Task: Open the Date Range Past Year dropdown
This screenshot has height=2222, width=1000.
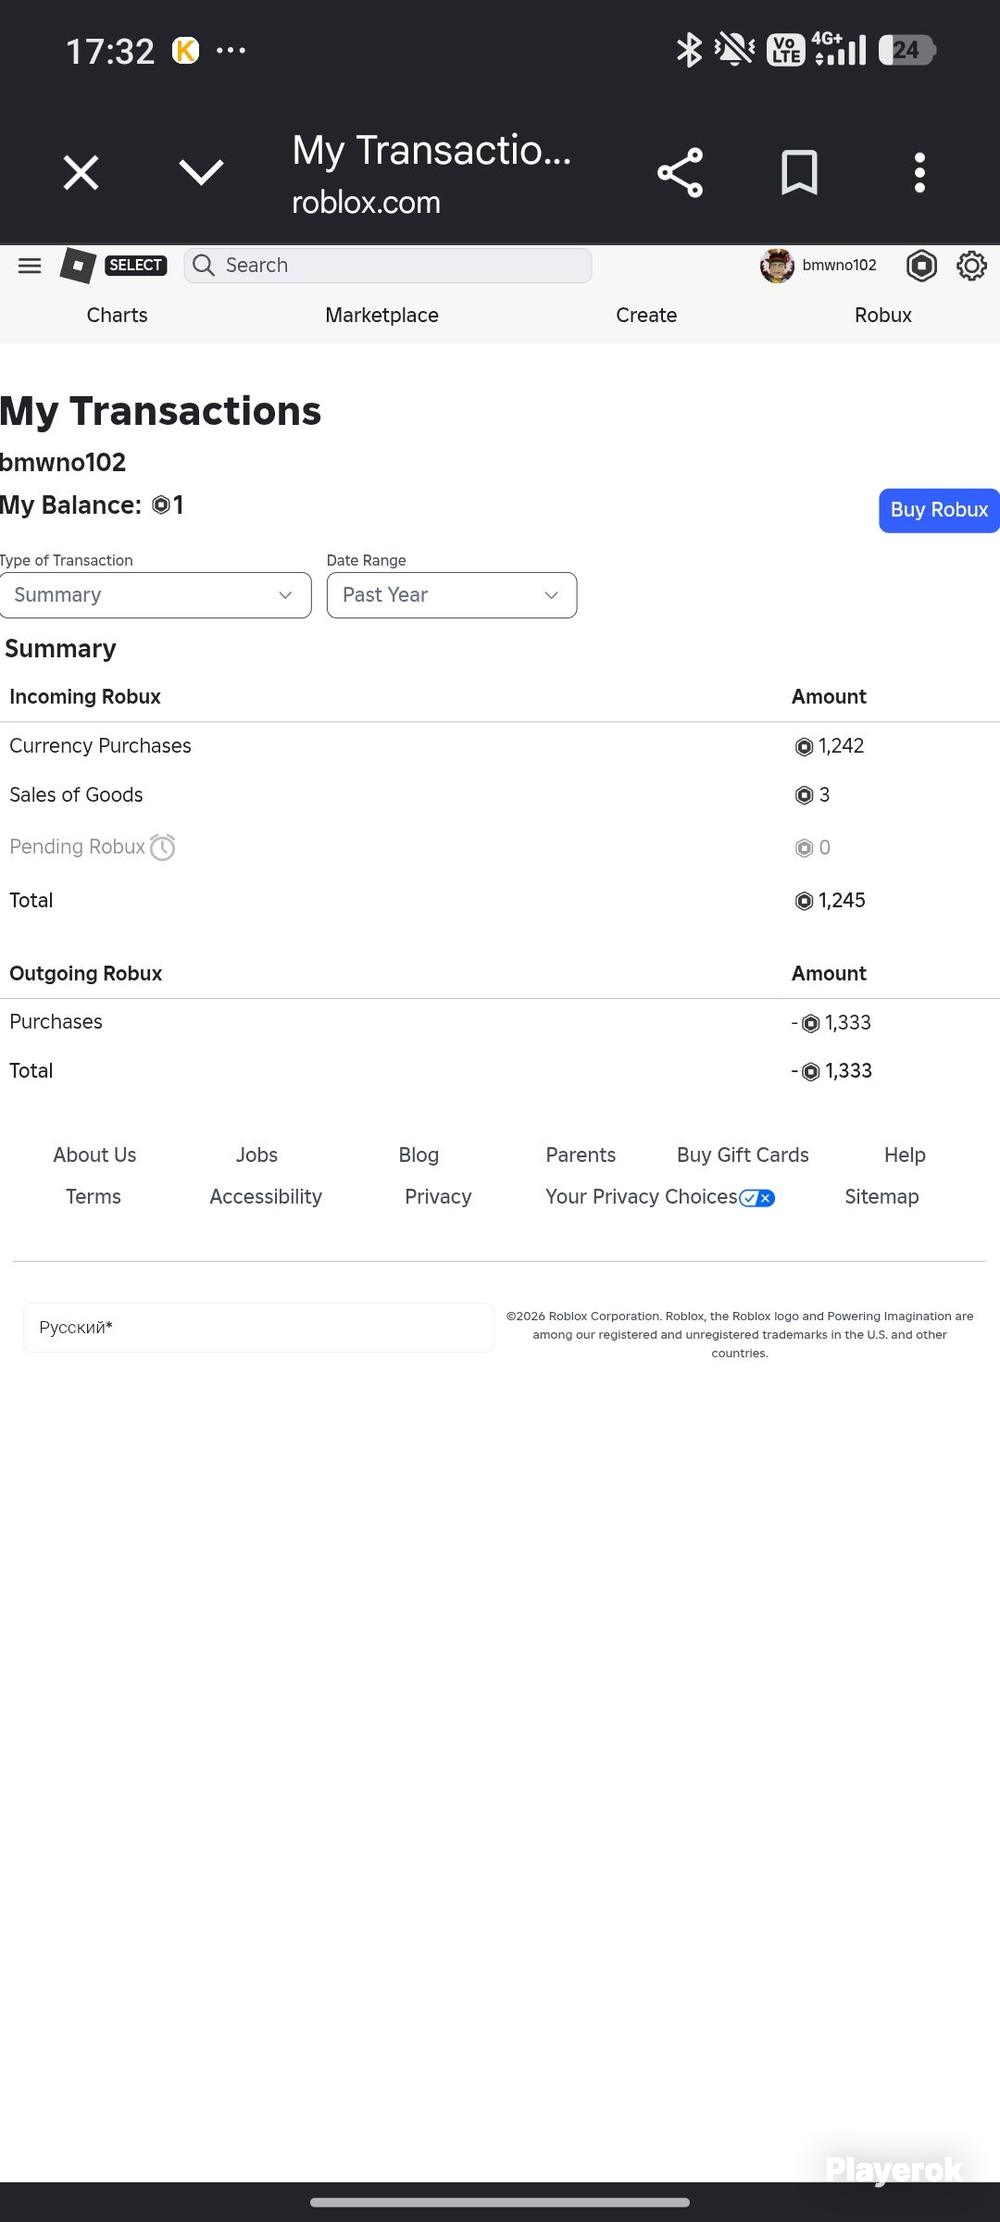Action: pos(452,595)
